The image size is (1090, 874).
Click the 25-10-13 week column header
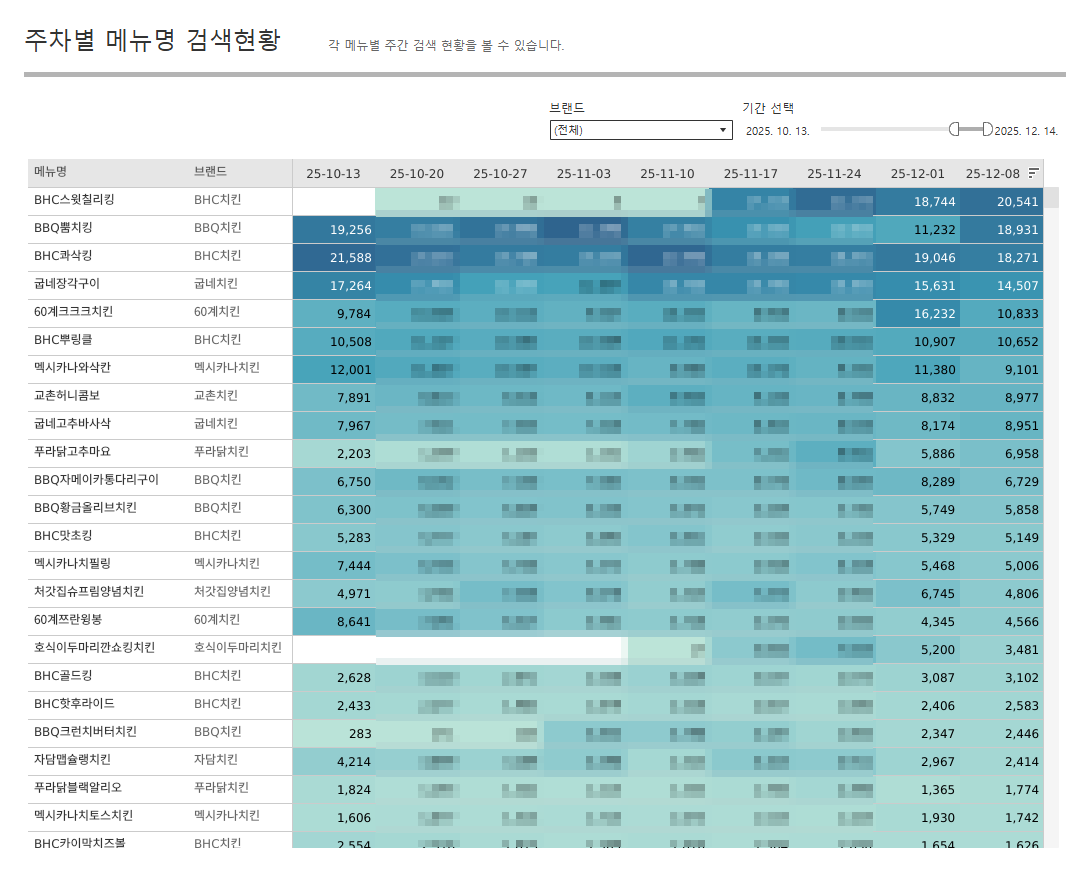pyautogui.click(x=333, y=174)
